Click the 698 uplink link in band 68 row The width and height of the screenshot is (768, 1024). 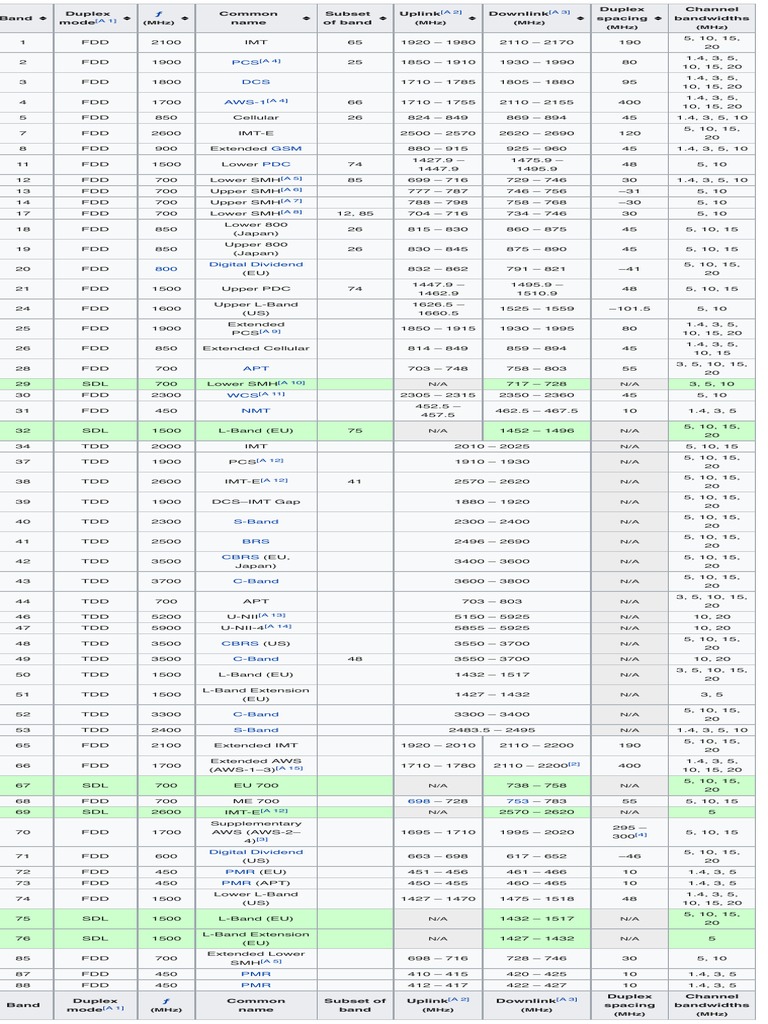tap(418, 801)
